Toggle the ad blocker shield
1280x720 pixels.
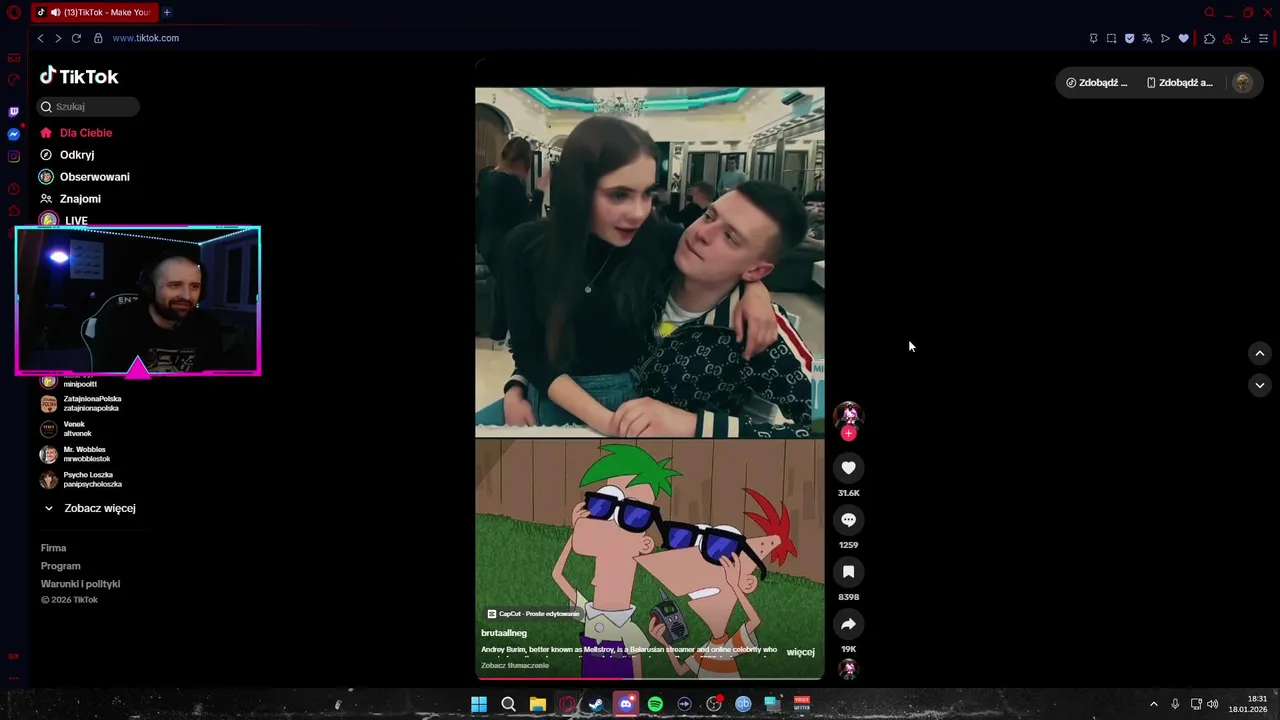[1129, 38]
